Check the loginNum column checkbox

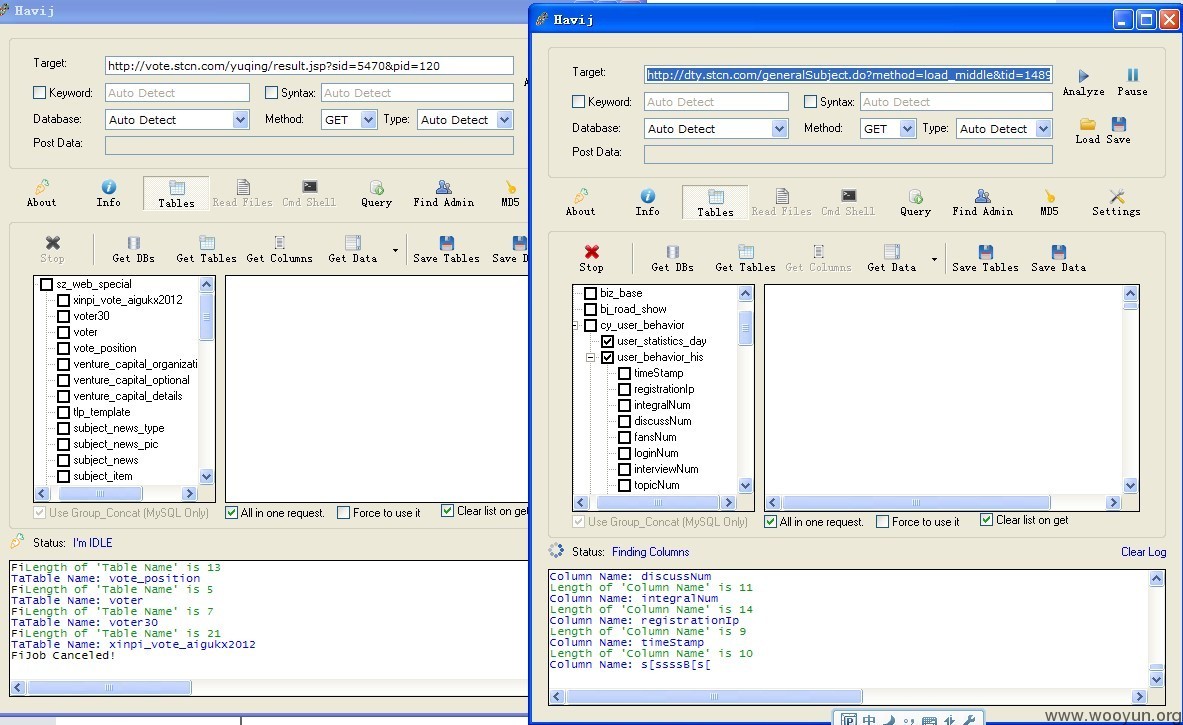pos(625,453)
